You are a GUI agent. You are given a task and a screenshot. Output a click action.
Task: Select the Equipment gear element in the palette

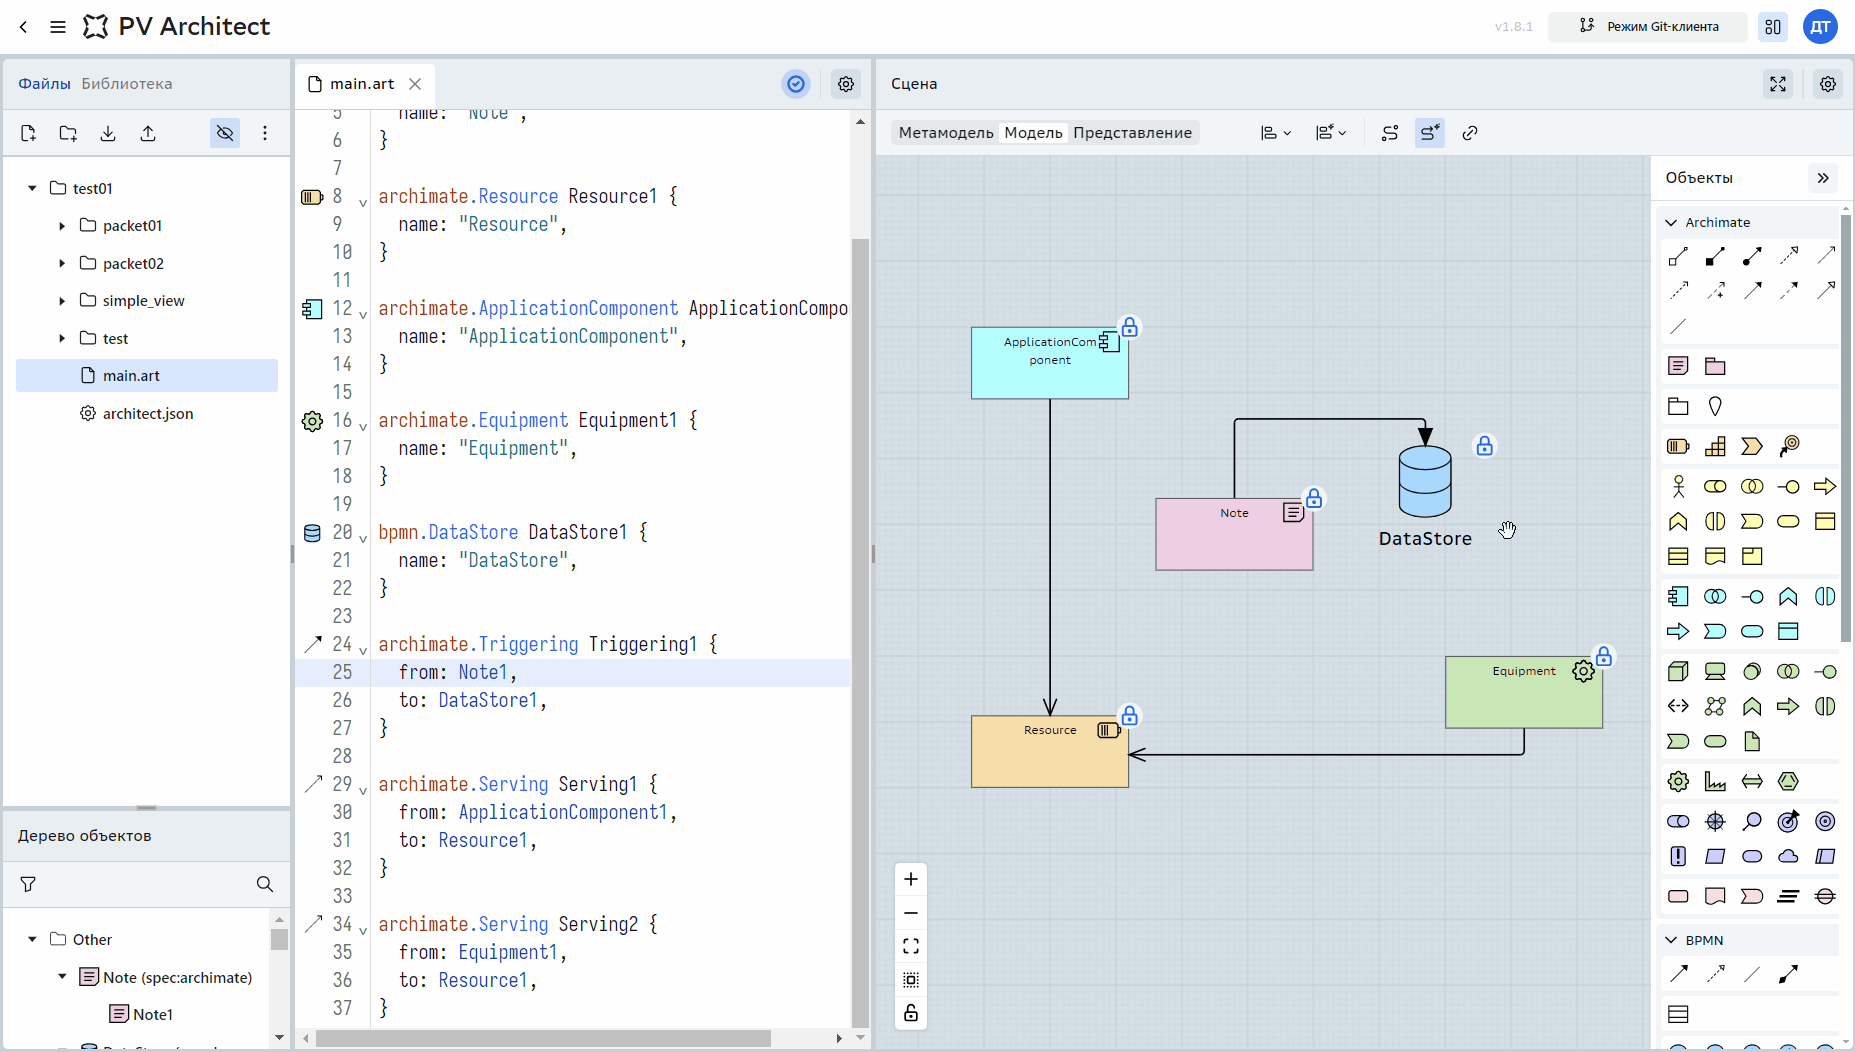pyautogui.click(x=1679, y=782)
